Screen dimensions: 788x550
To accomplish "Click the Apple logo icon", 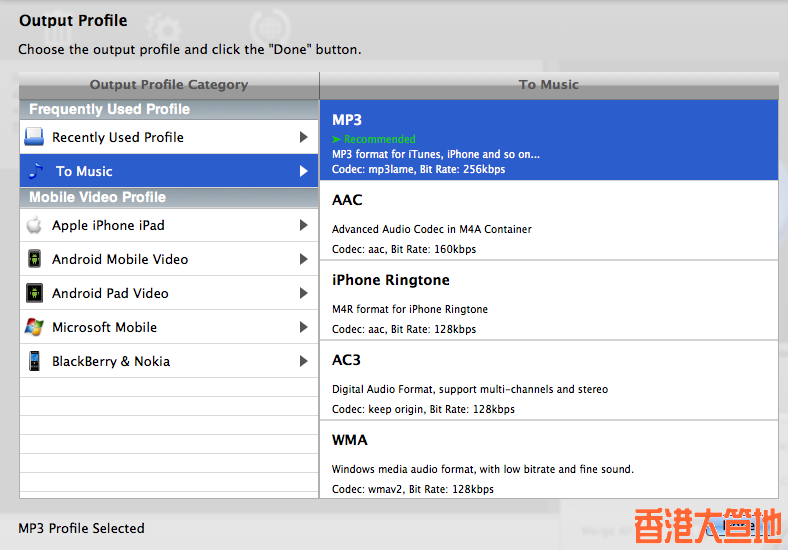I will (34, 225).
